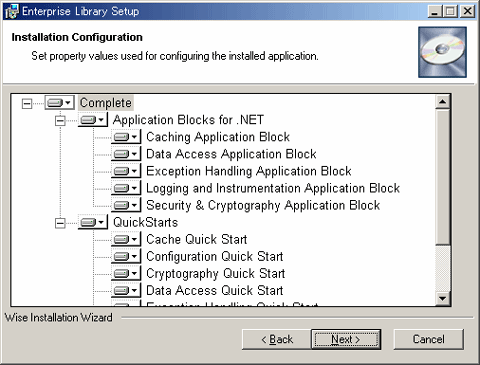Select Cryptography Quick Start label
This screenshot has width=480, height=365.
[216, 273]
